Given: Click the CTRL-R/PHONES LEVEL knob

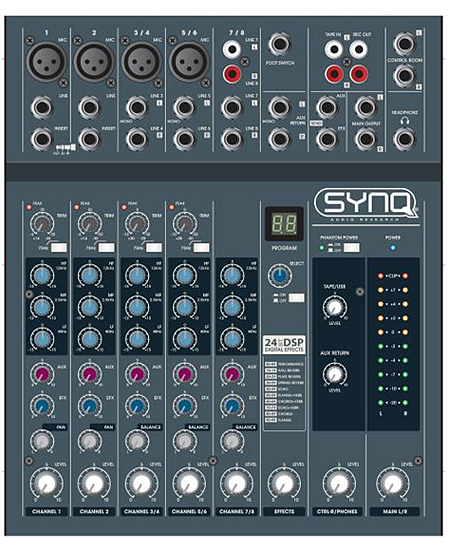Looking at the screenshot, I should [x=339, y=484].
